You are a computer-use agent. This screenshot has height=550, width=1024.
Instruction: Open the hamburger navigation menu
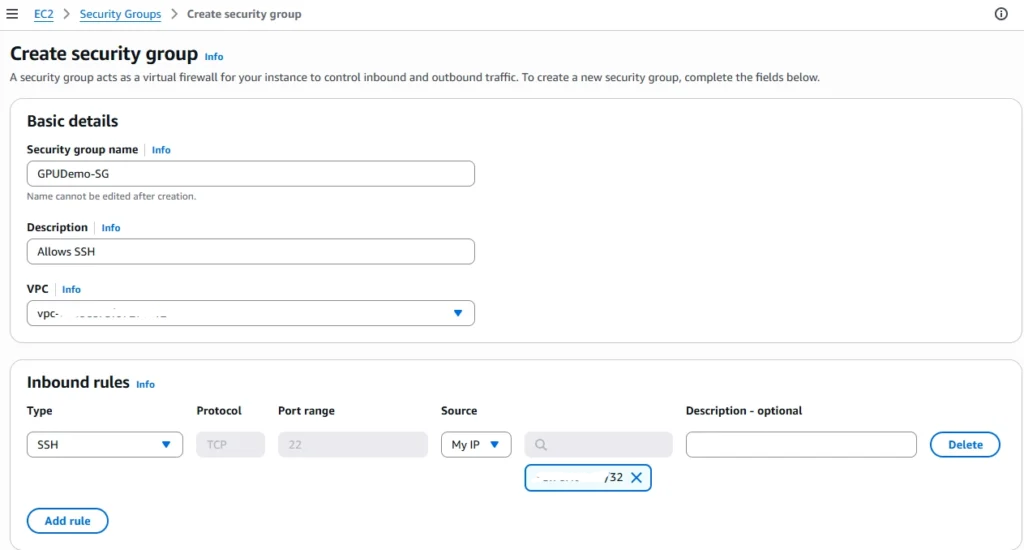tap(12, 14)
